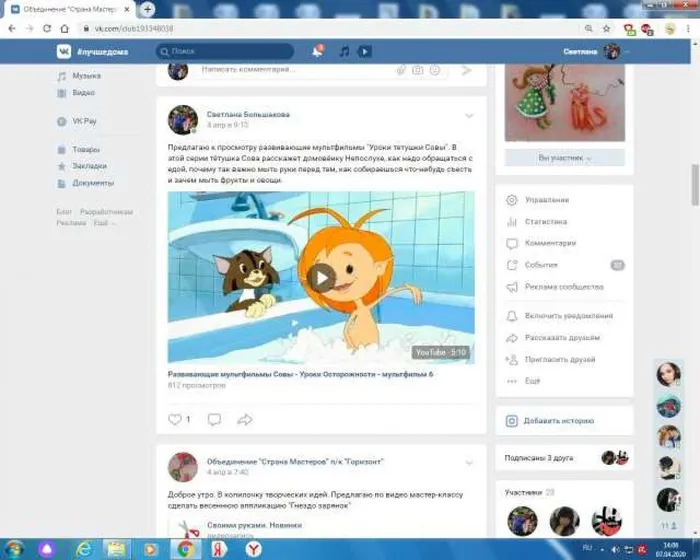700x560 pixels.
Task: Click the browser back arrow
Action: (12, 29)
